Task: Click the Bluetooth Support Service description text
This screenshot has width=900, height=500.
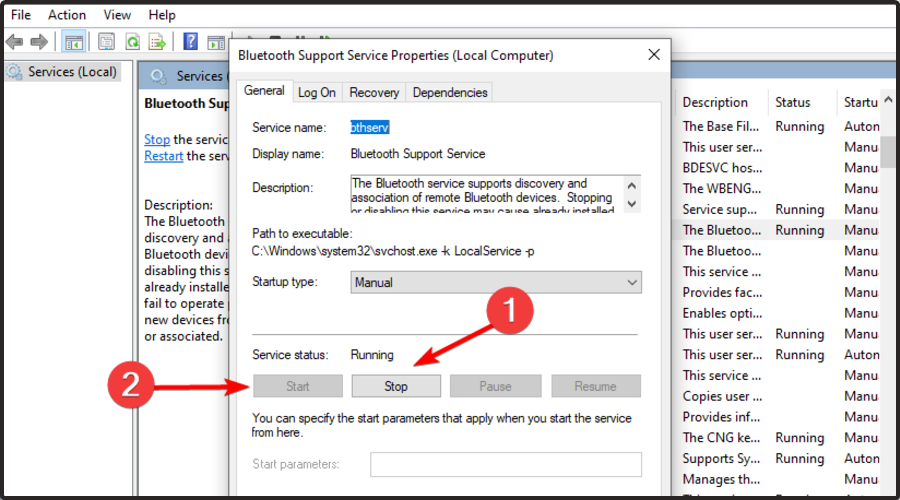Action: pos(486,194)
